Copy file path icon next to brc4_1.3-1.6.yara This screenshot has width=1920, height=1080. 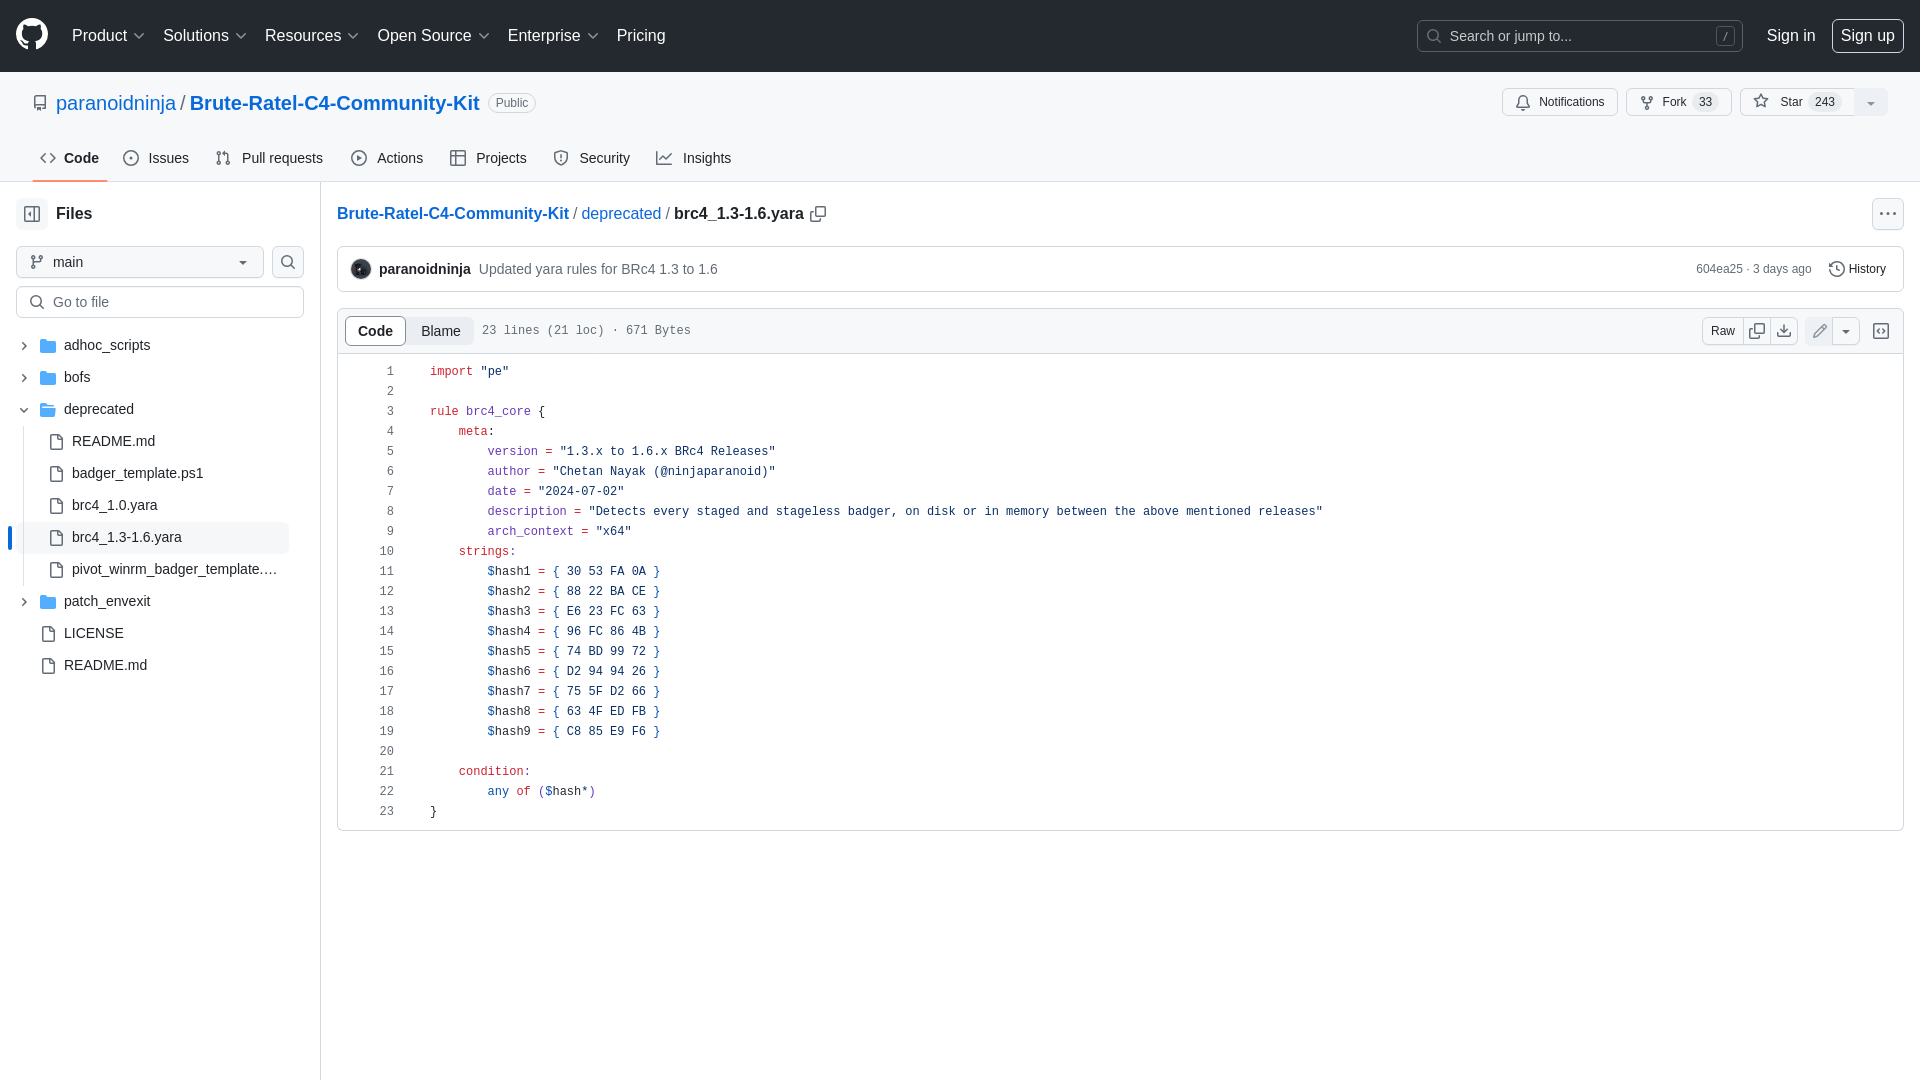click(x=818, y=214)
